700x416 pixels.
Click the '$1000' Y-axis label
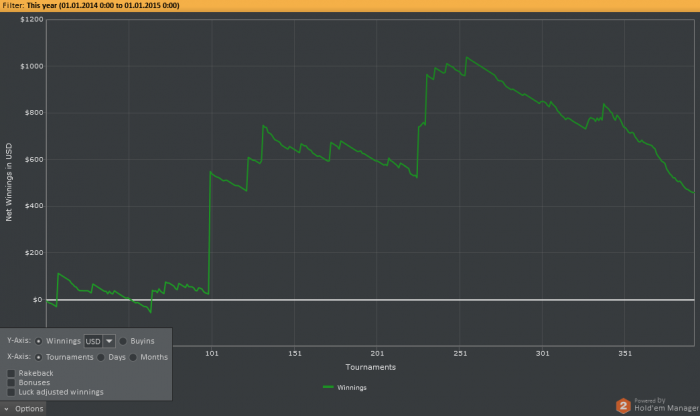point(32,66)
